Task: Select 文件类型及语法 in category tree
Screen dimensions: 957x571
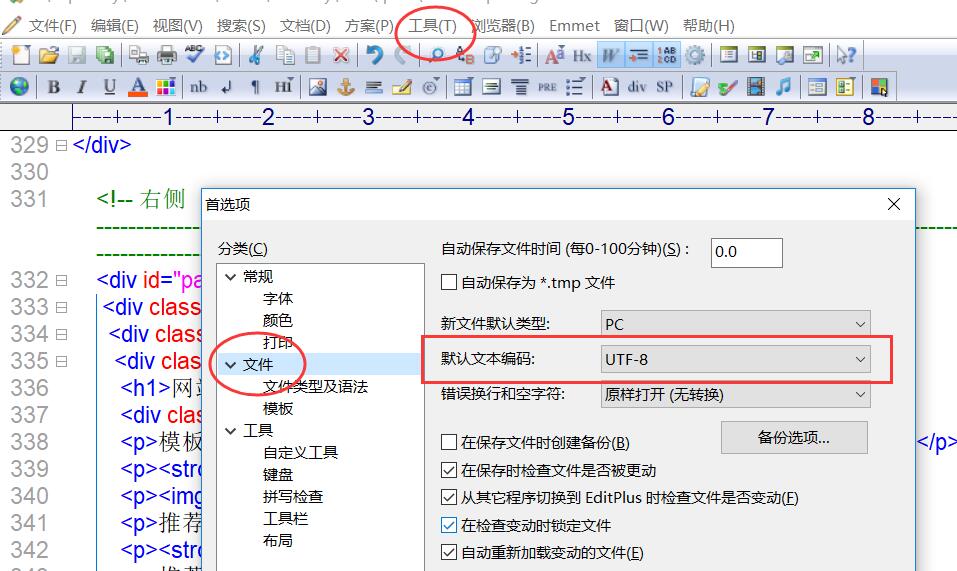Action: click(x=315, y=386)
